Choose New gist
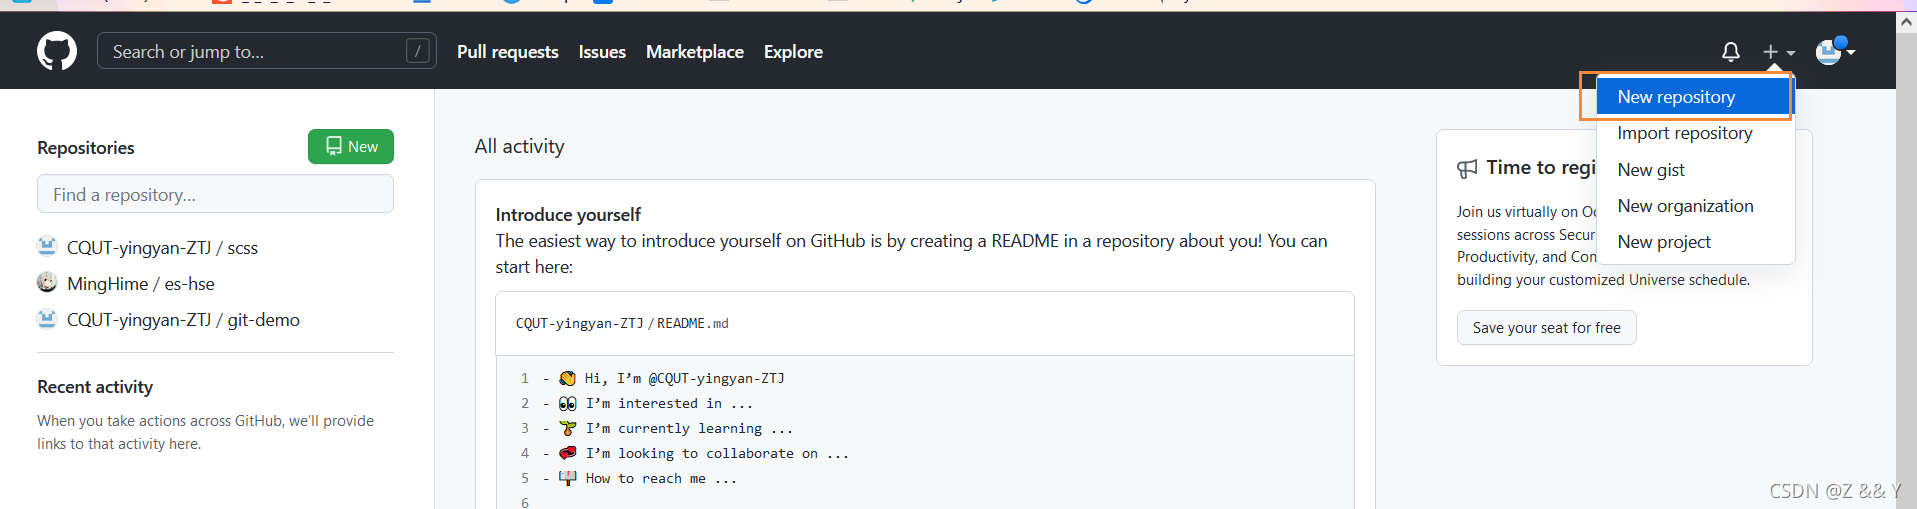 tap(1651, 170)
